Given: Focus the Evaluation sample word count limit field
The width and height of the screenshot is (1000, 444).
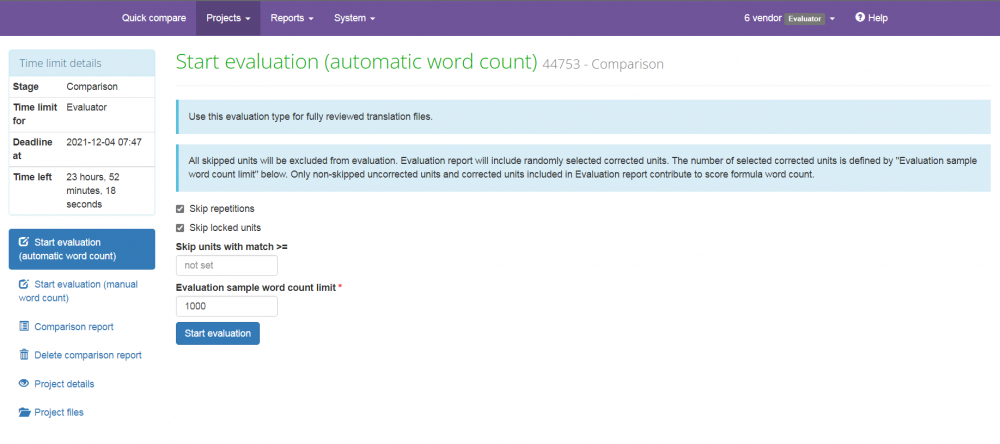Looking at the screenshot, I should pyautogui.click(x=226, y=306).
